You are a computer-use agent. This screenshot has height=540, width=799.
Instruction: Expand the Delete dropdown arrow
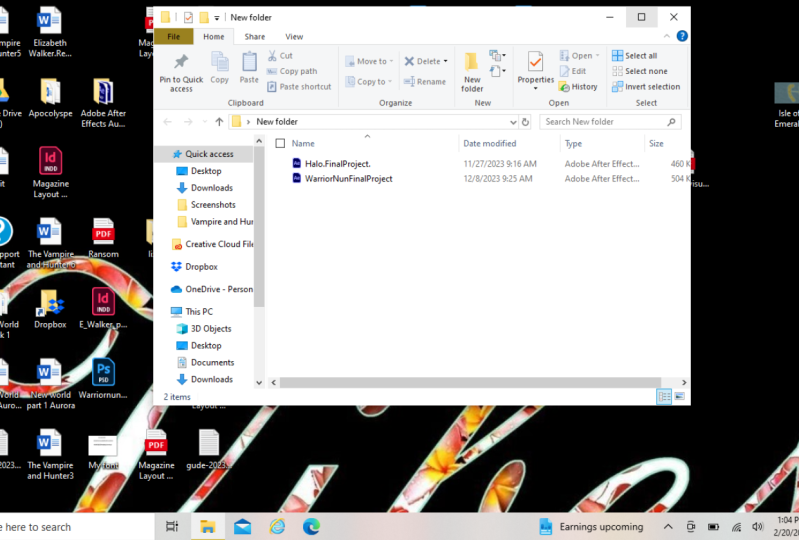click(x=444, y=61)
